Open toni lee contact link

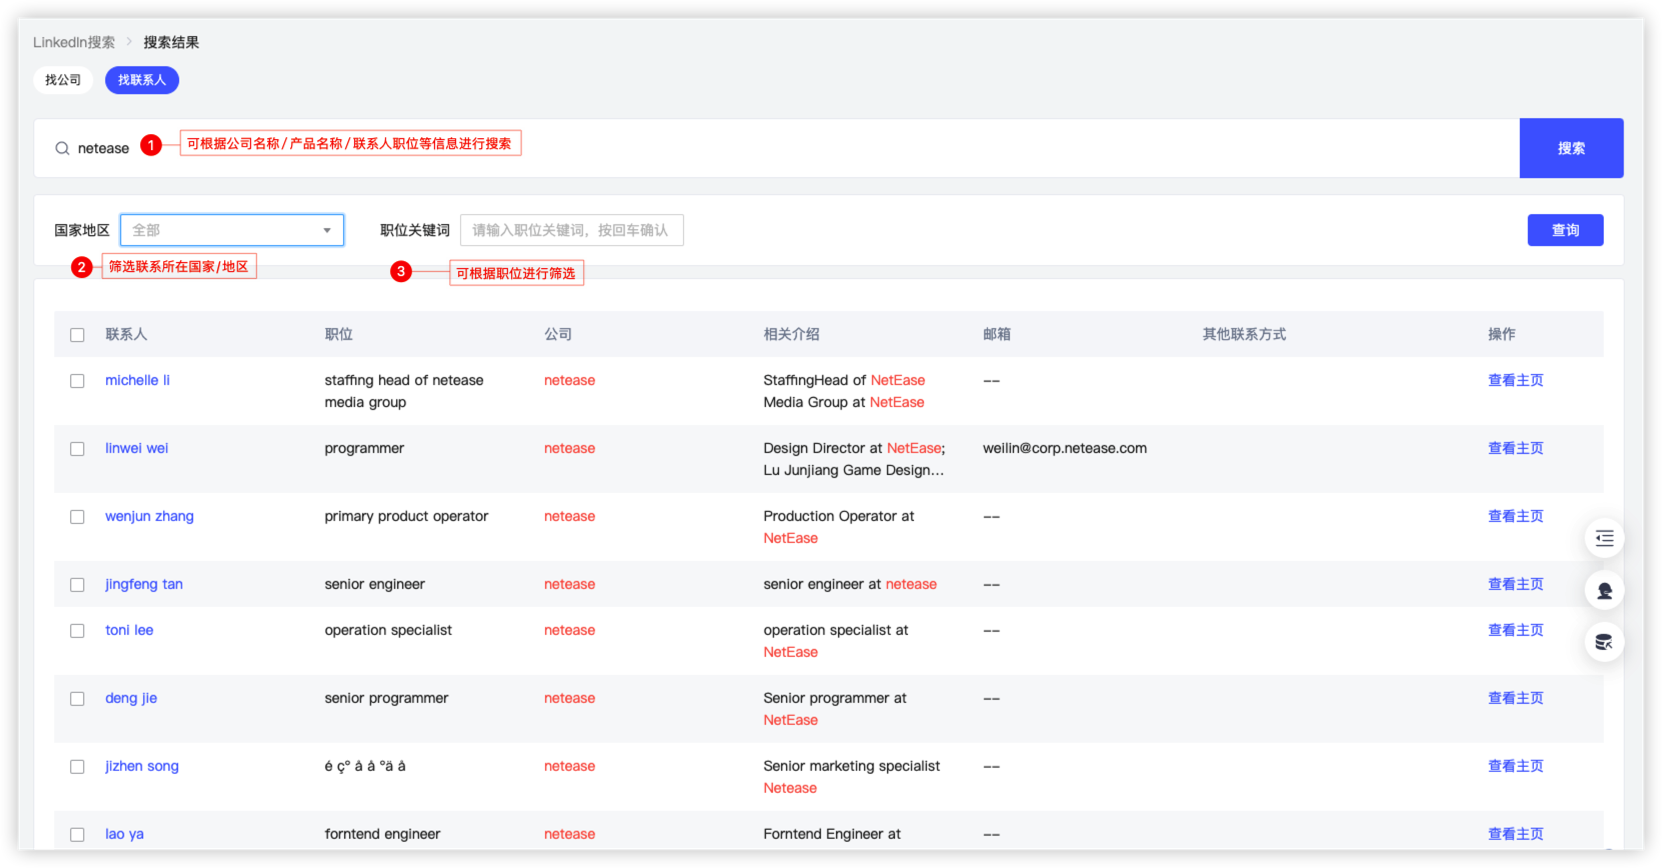[129, 630]
